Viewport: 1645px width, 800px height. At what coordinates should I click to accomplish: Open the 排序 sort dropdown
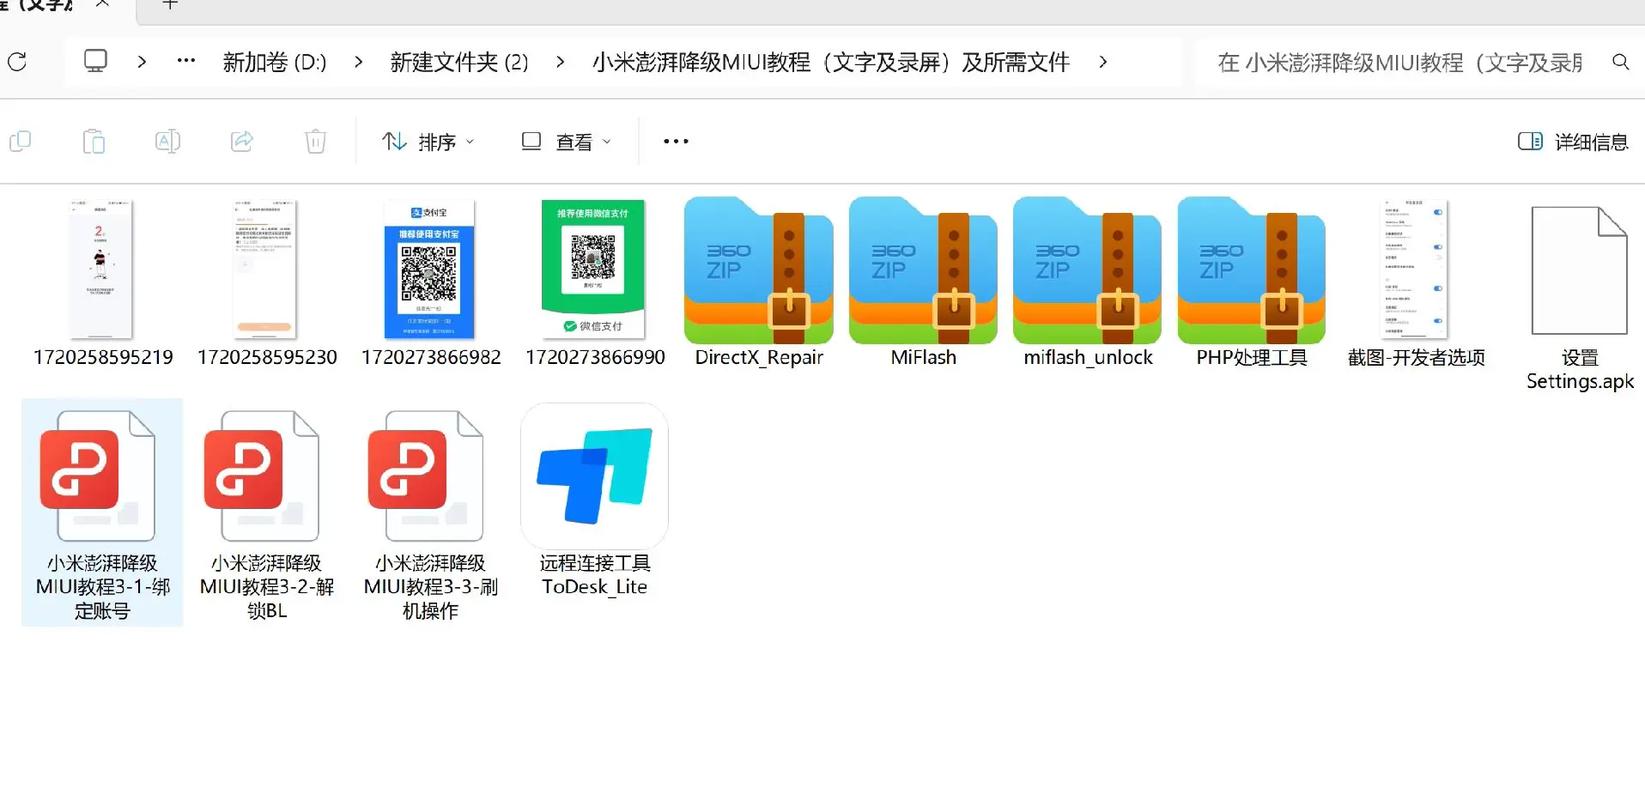tap(428, 142)
